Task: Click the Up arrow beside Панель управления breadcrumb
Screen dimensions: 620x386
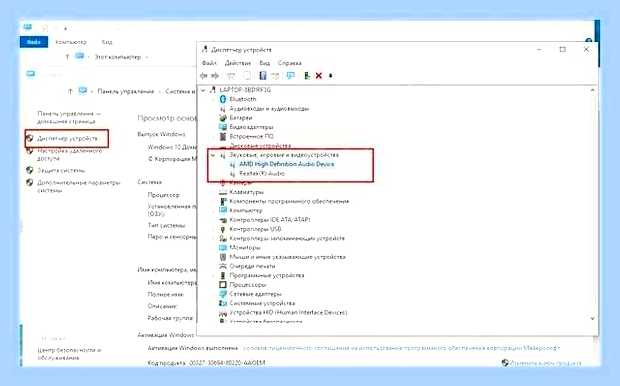Action: coord(70,91)
